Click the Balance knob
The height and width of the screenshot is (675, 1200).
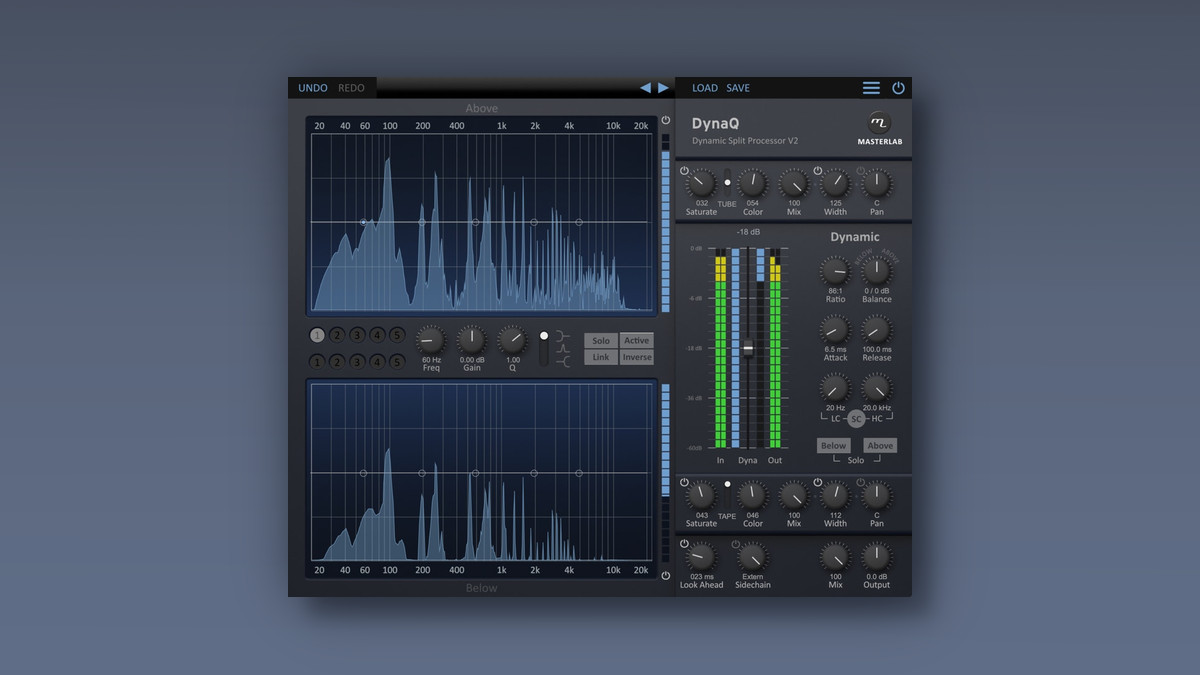(876, 270)
